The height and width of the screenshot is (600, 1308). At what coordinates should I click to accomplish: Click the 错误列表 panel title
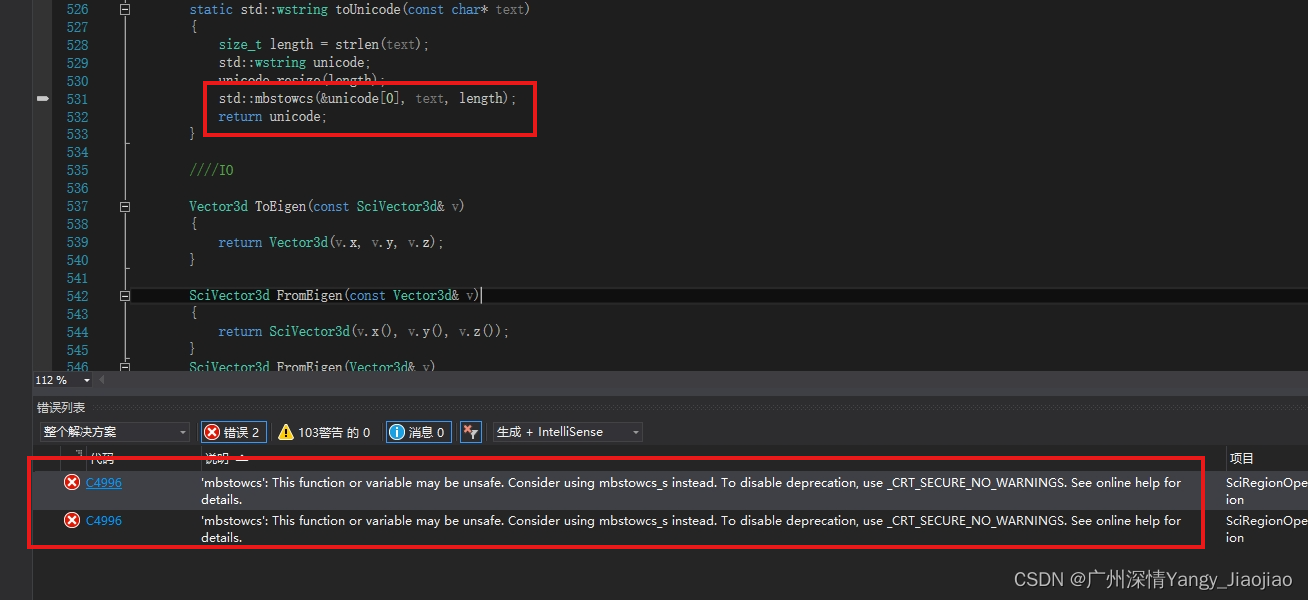coord(62,408)
